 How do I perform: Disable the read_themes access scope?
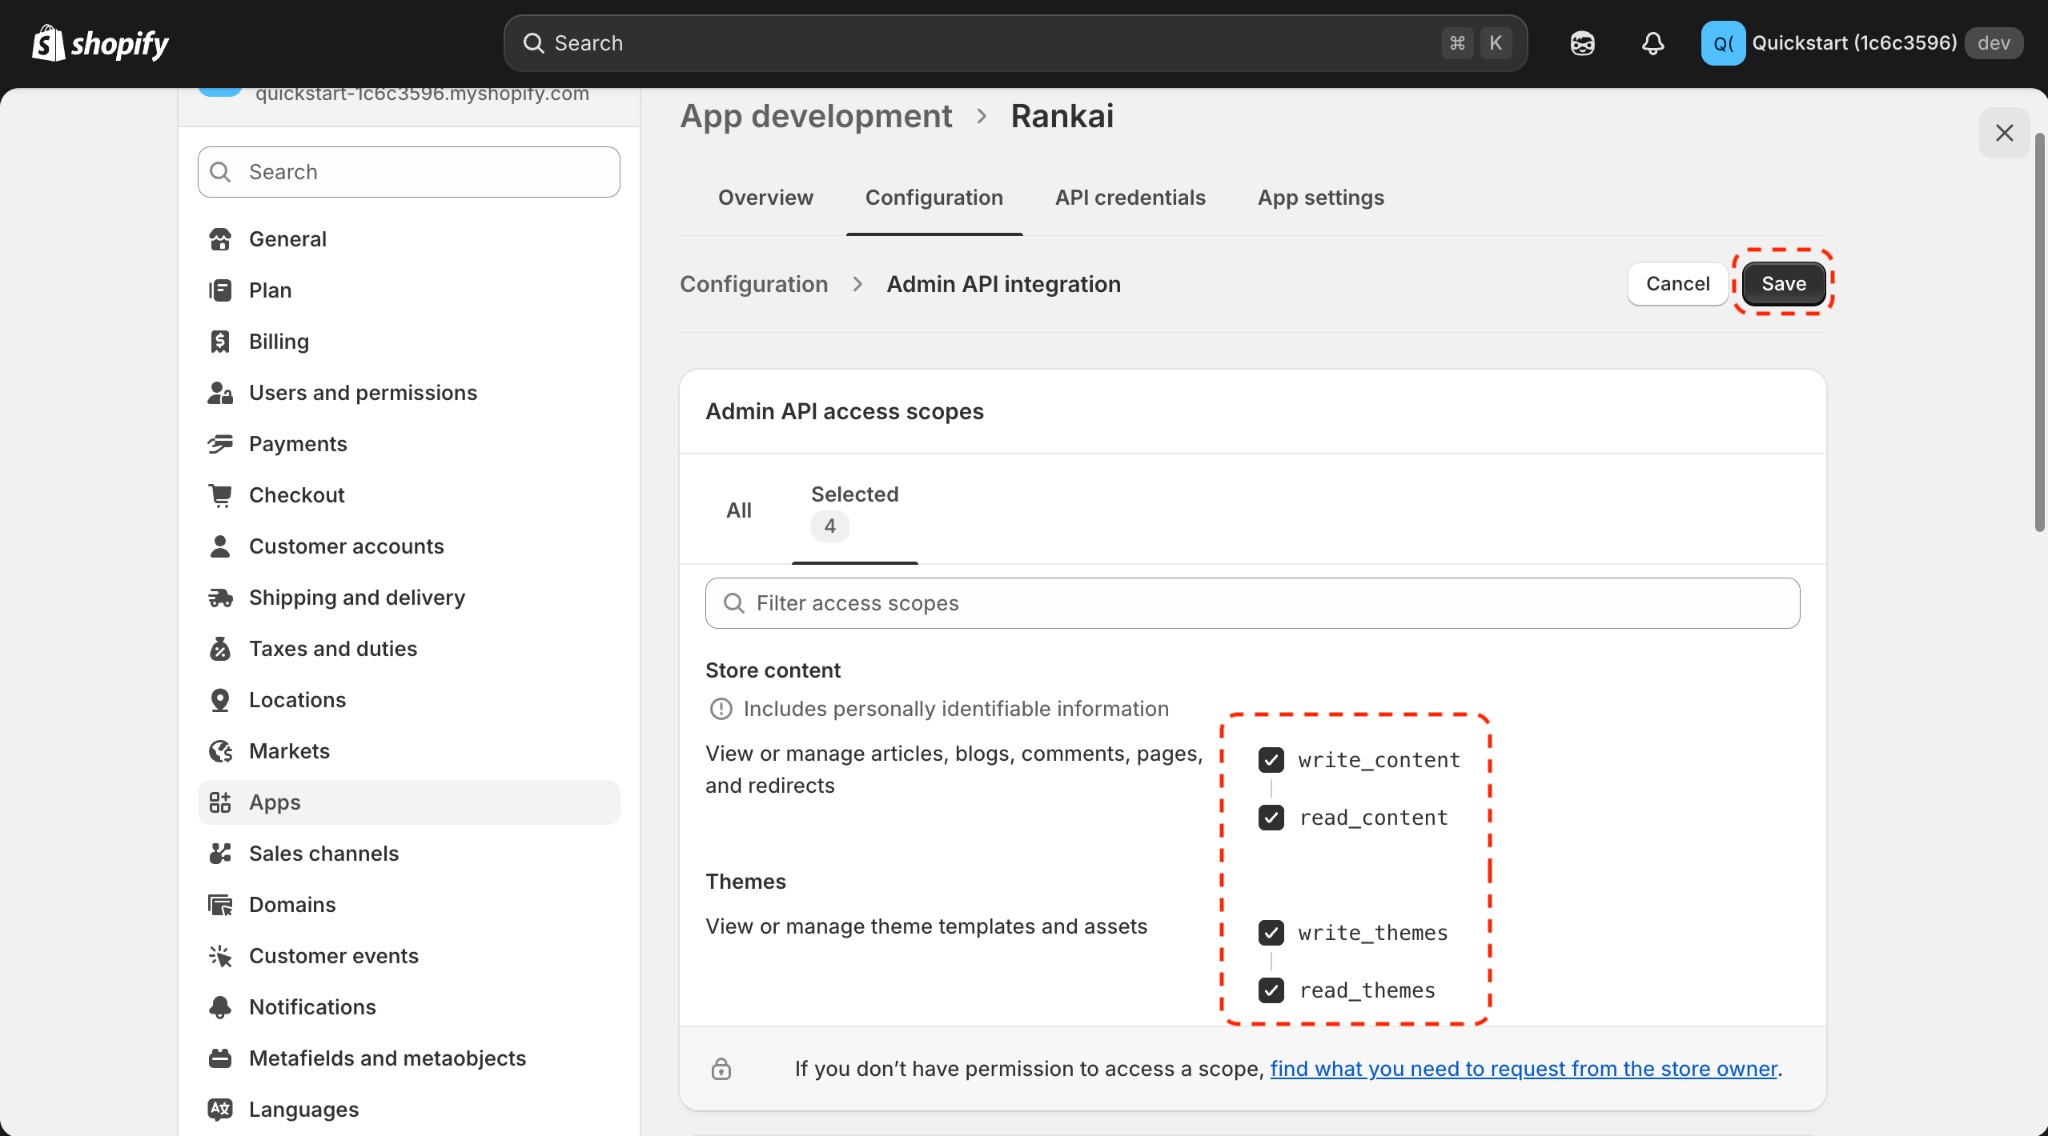[x=1270, y=990]
